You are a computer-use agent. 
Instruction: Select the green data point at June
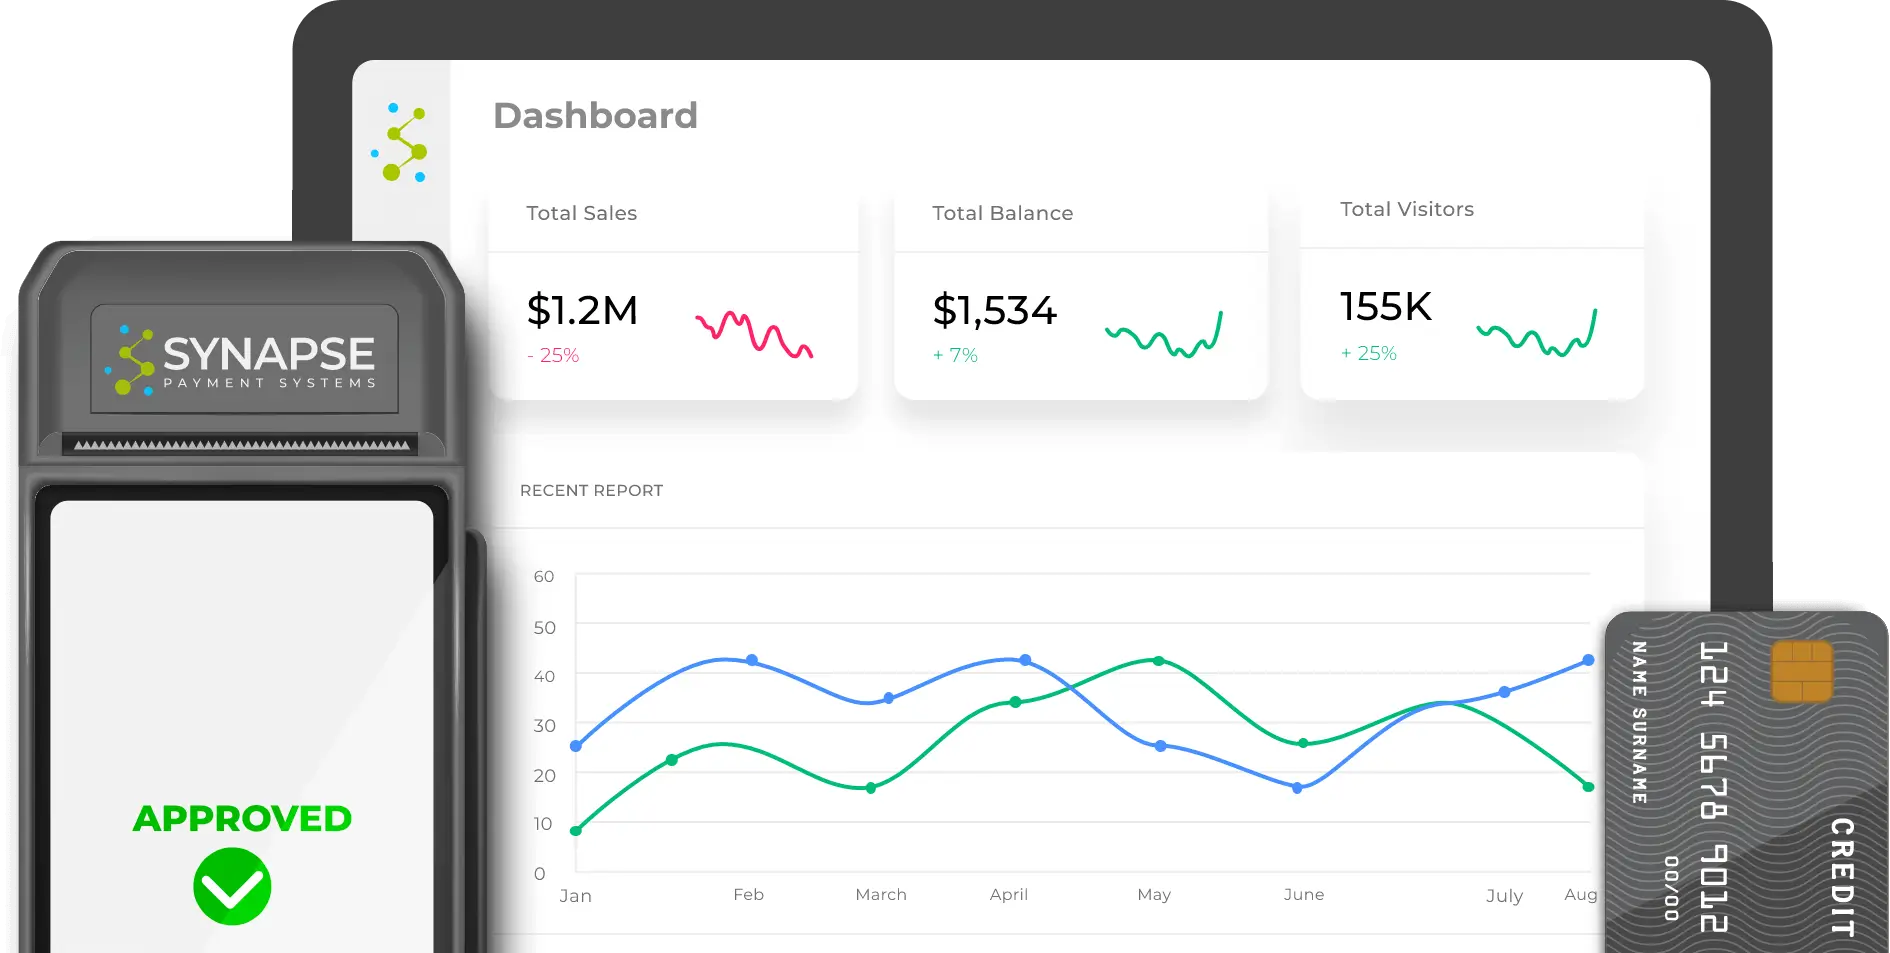1302,743
